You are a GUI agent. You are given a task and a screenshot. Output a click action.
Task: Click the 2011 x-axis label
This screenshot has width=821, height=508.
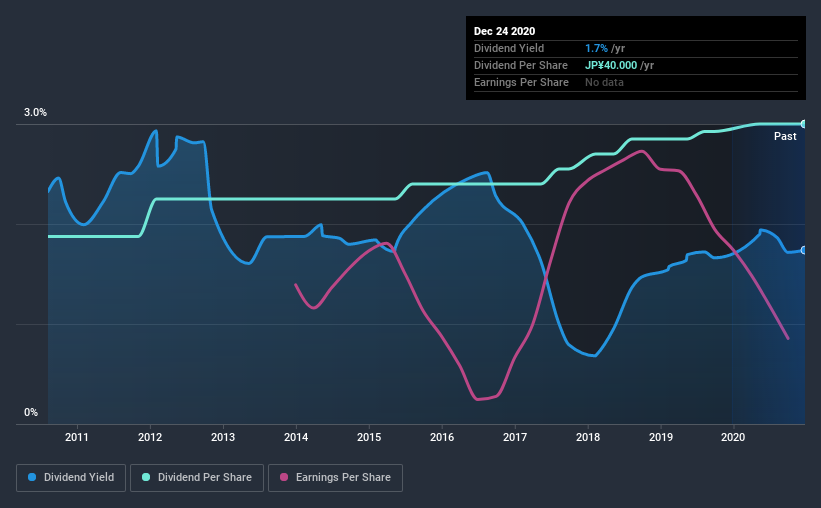pos(77,437)
